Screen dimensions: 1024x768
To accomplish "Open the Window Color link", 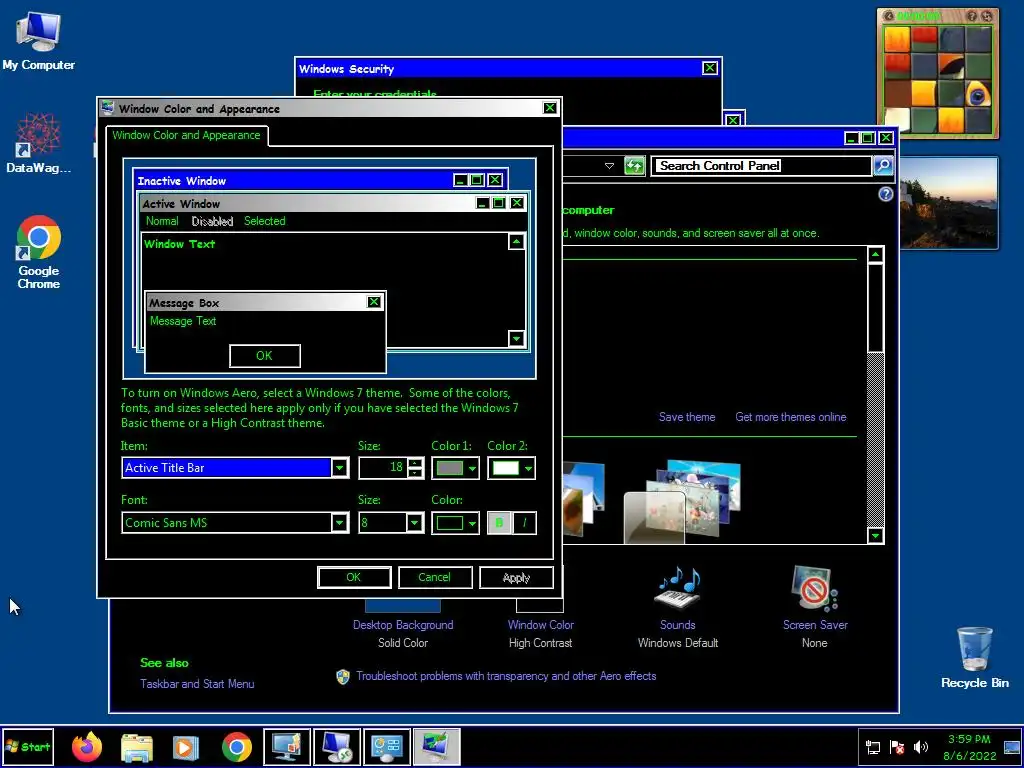I will [541, 625].
